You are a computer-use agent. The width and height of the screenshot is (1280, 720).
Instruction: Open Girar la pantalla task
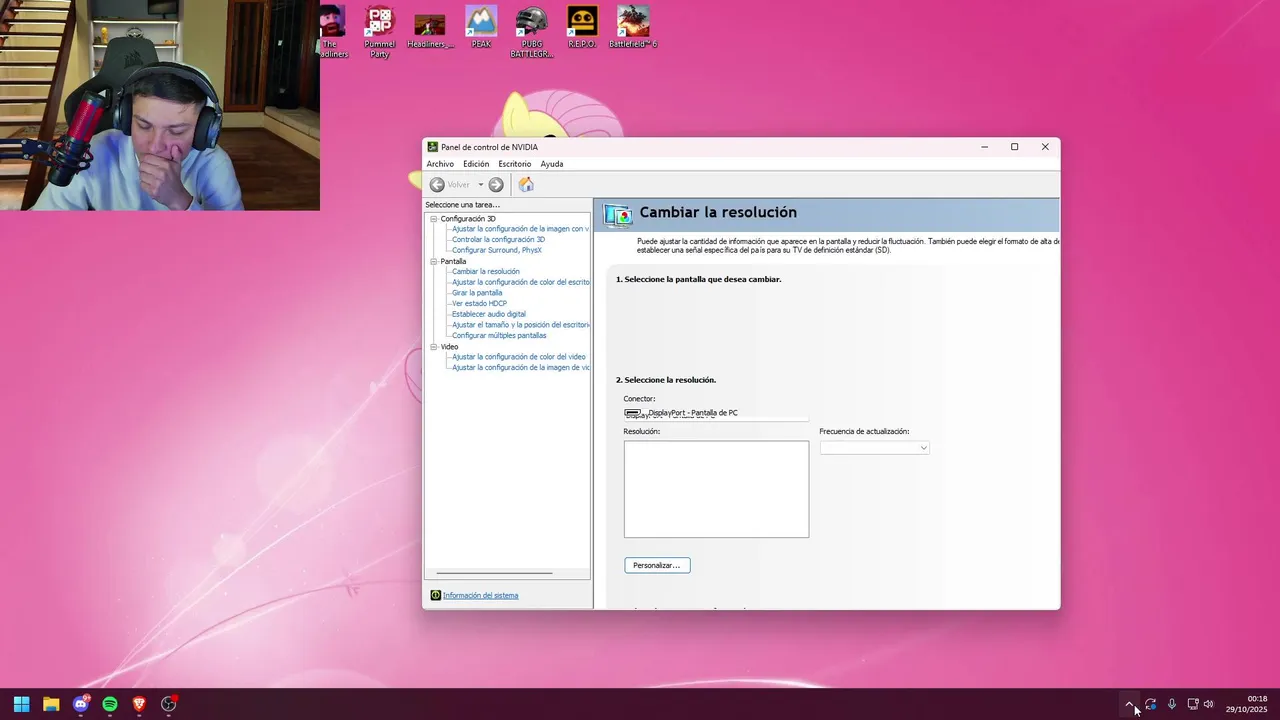477,293
